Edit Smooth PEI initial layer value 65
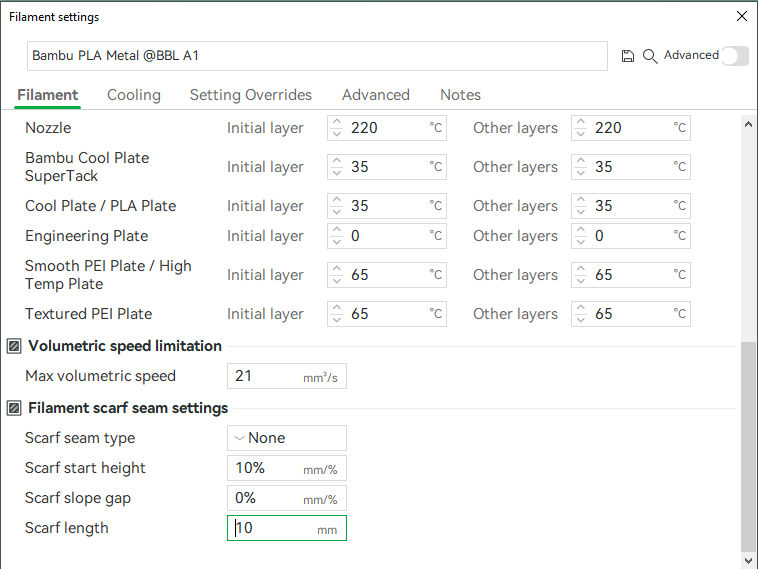 (387, 275)
